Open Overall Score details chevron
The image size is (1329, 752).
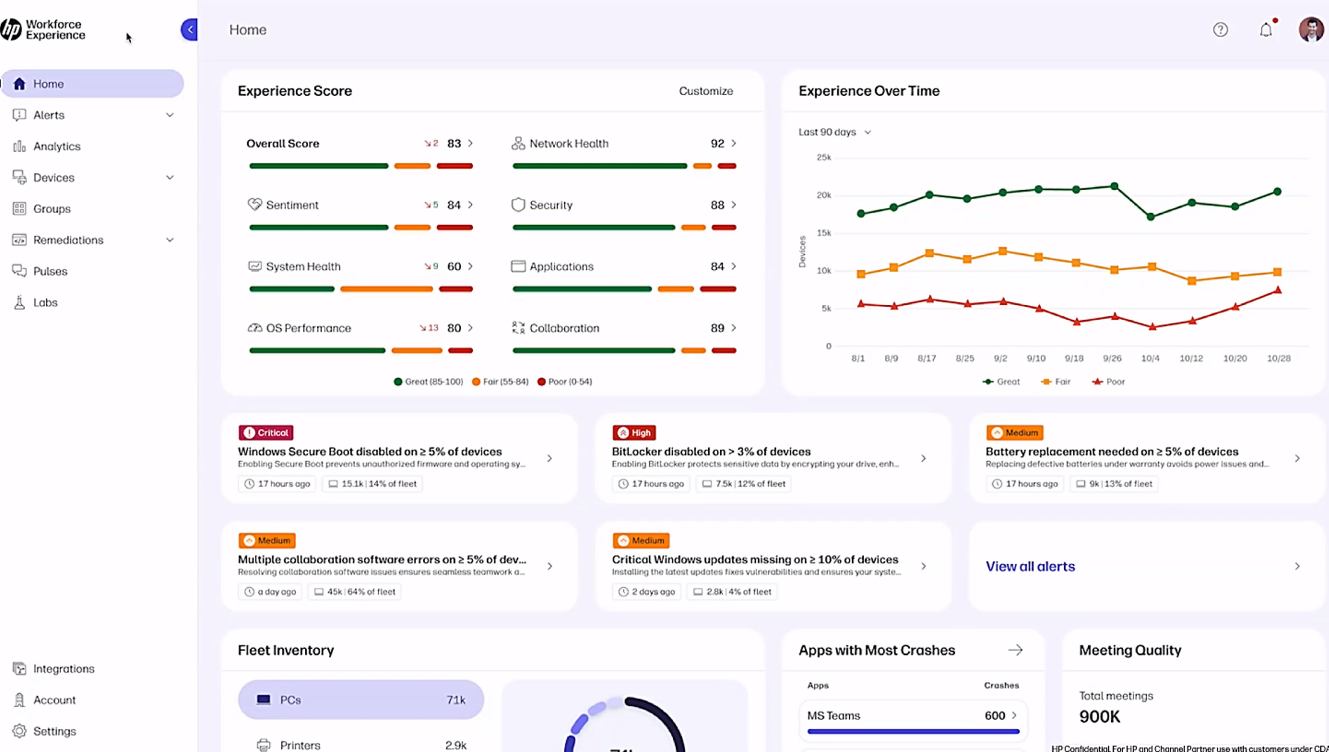(470, 143)
